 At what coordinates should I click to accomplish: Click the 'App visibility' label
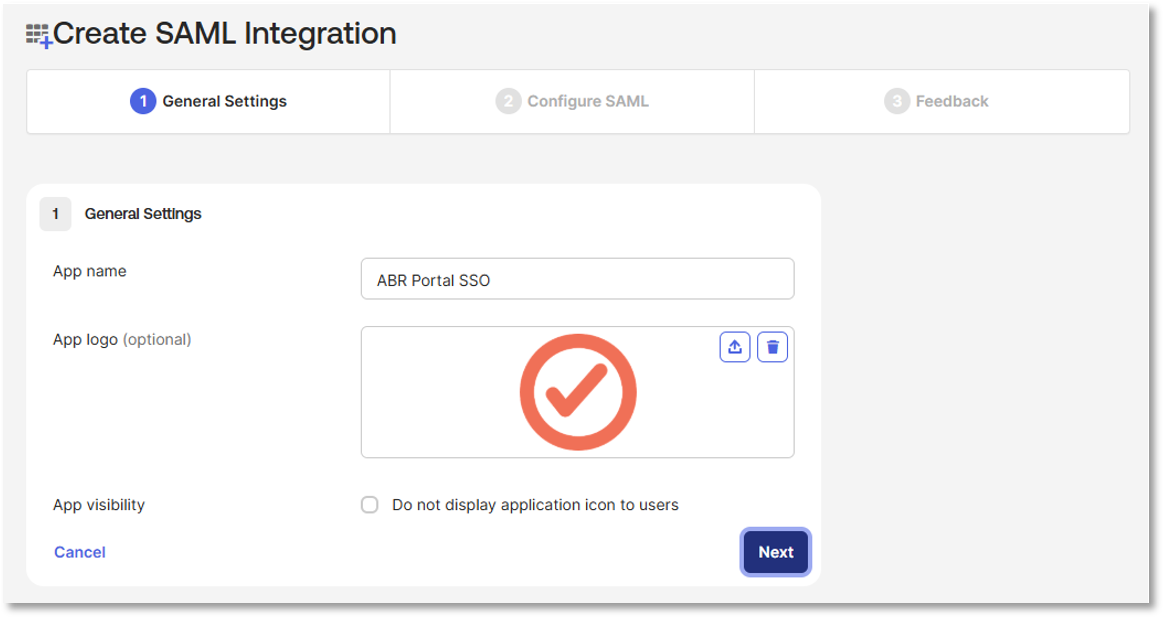[x=99, y=505]
